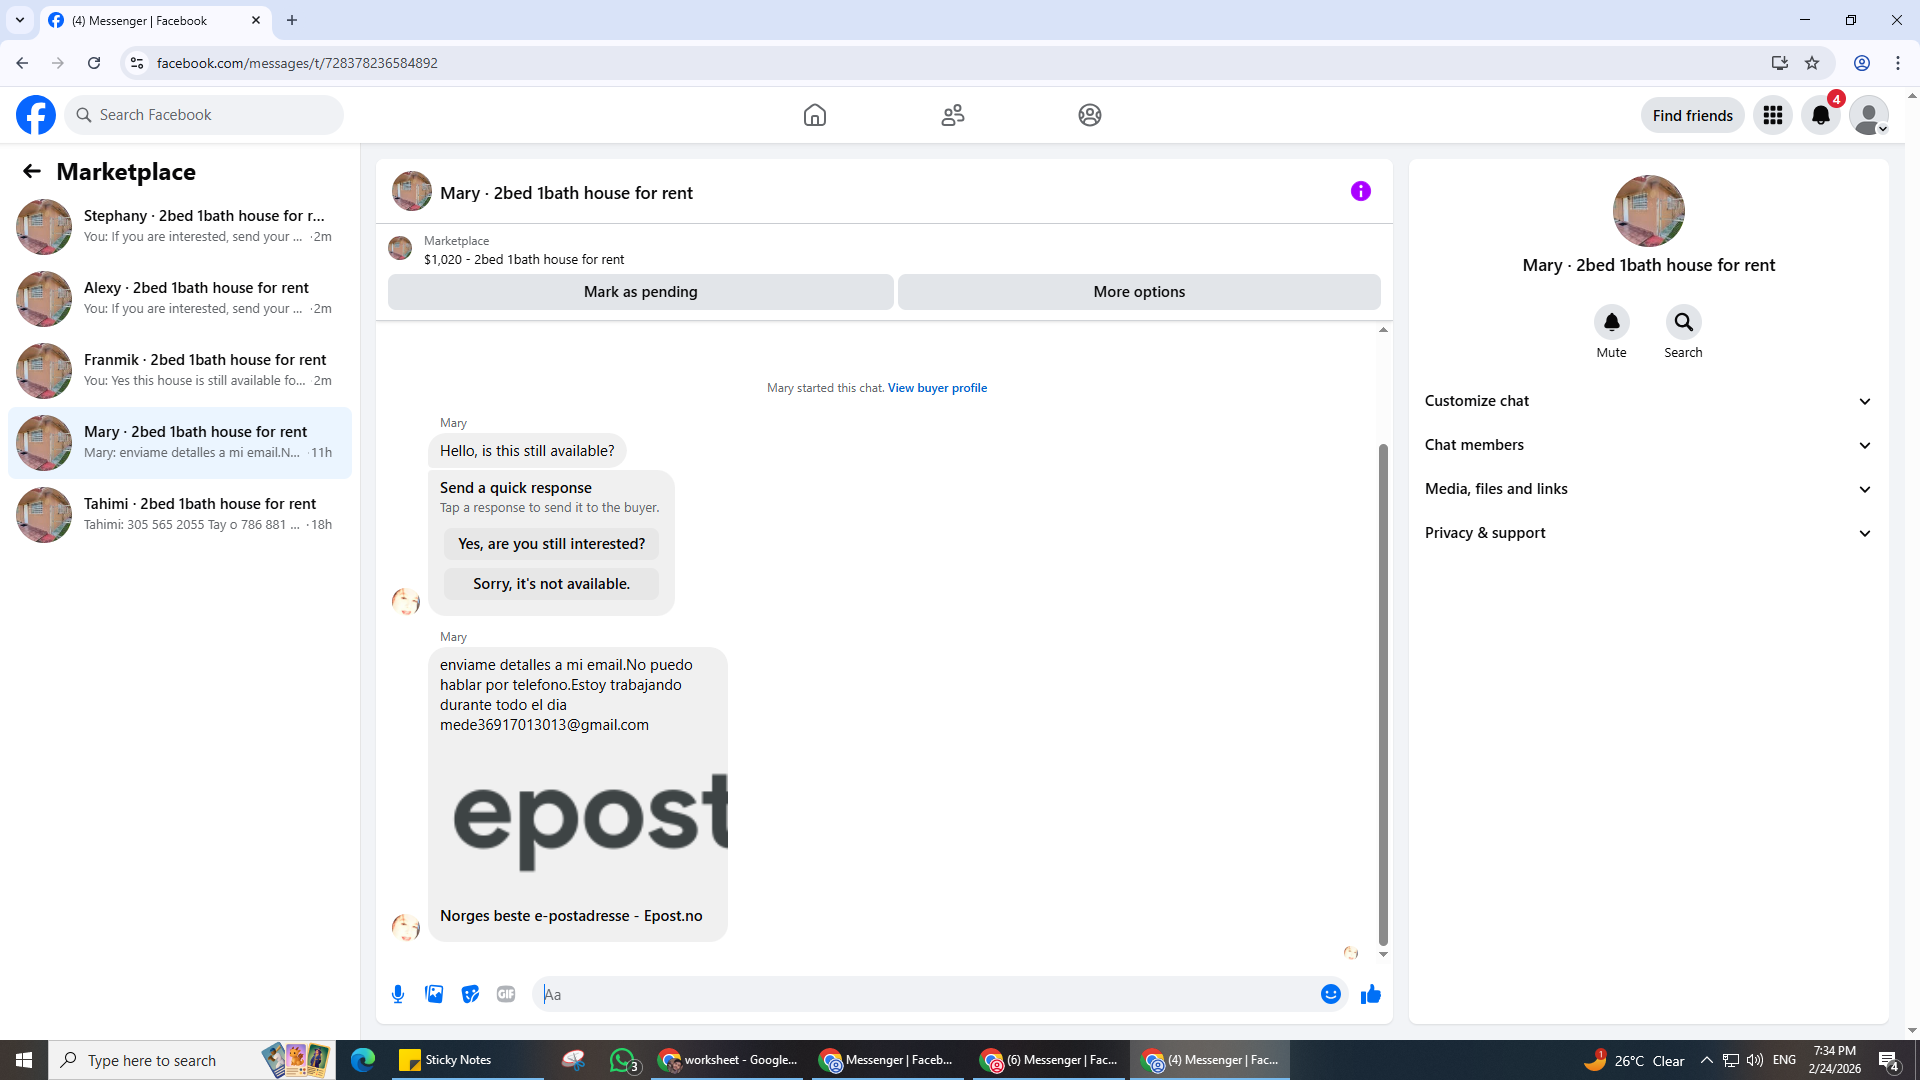Click the purple conversation info icon
1920x1080 pixels.
[x=1360, y=191]
